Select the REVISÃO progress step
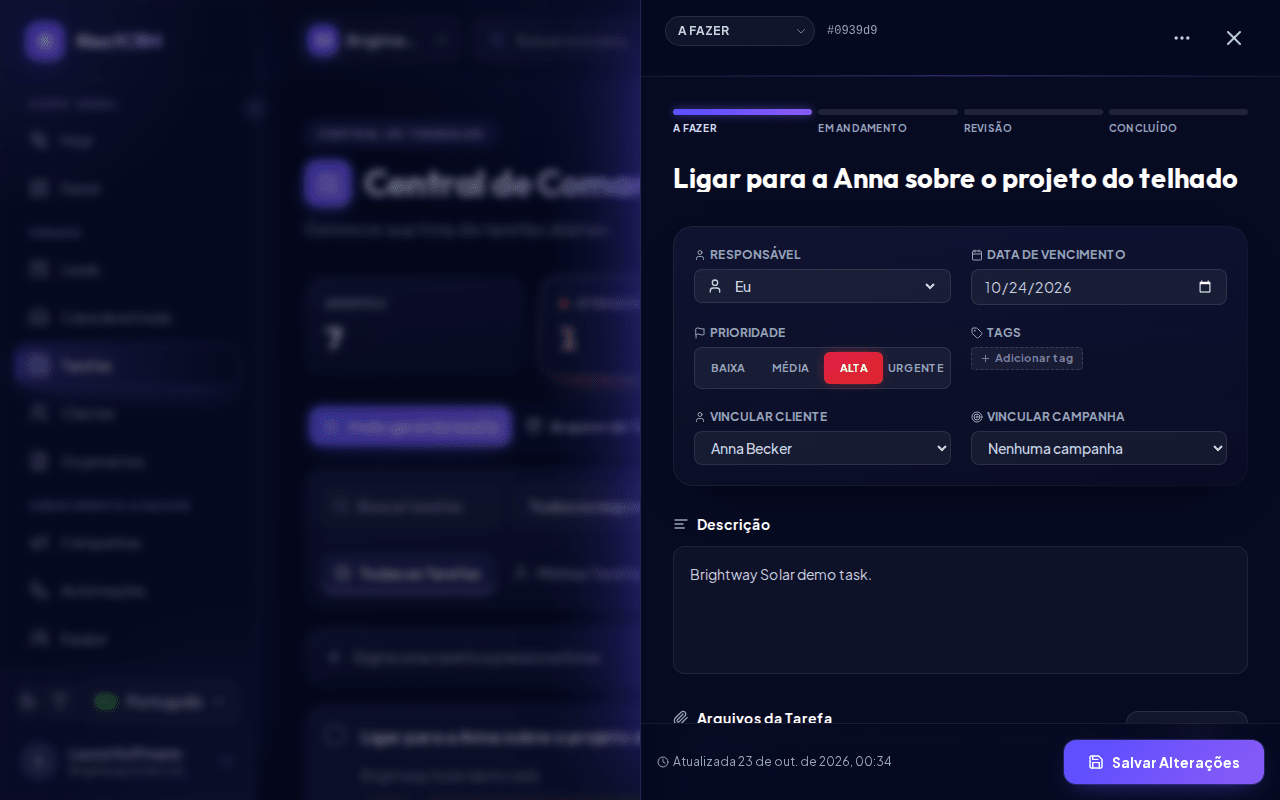Image resolution: width=1280 pixels, height=800 pixels. 1033,121
